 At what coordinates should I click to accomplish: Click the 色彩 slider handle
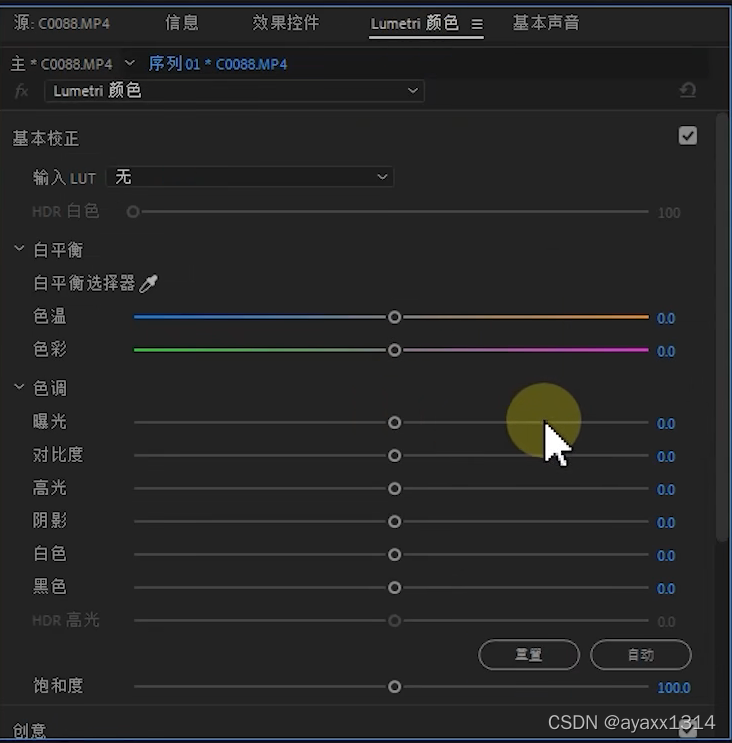[394, 350]
